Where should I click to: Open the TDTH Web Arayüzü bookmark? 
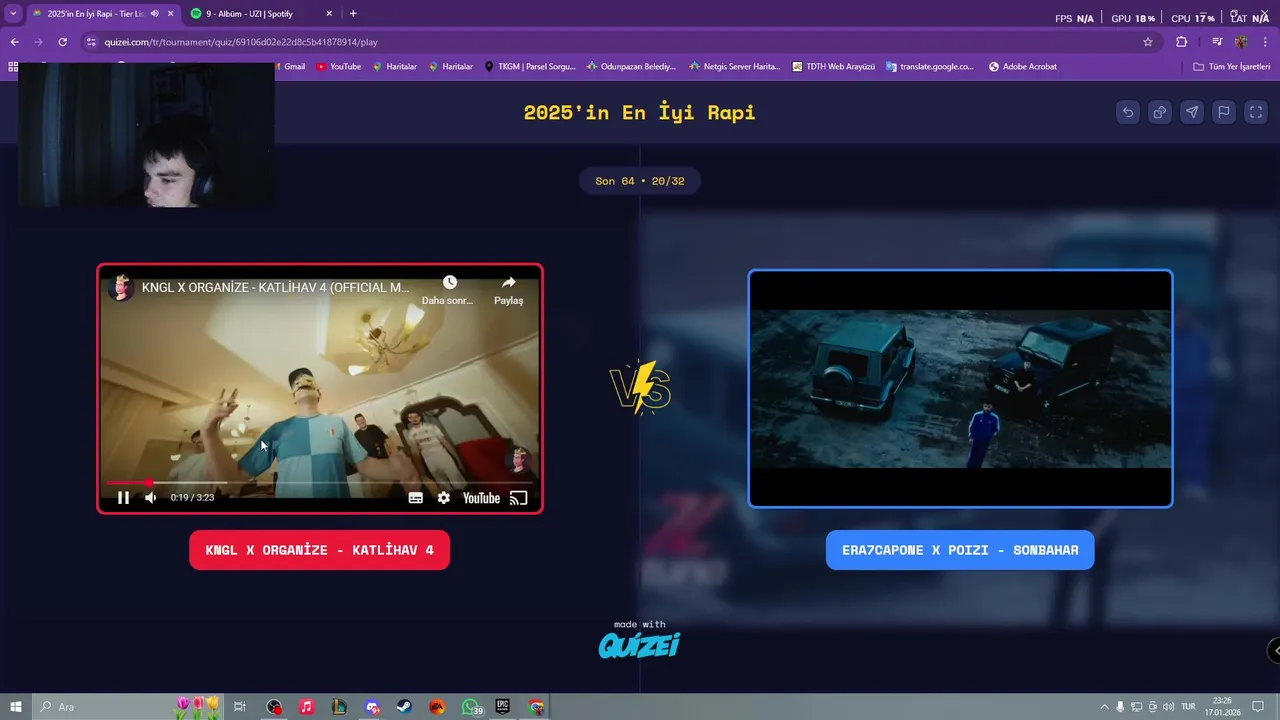pyautogui.click(x=833, y=67)
